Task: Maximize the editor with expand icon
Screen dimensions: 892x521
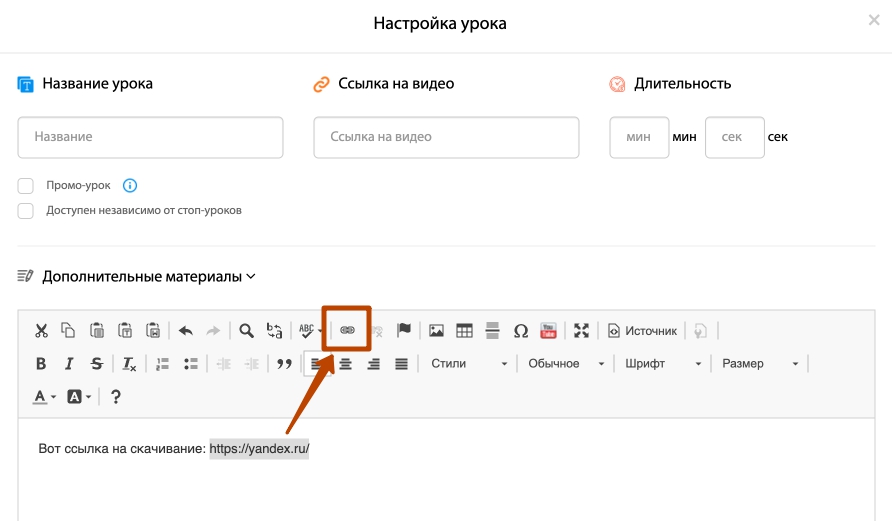Action: [581, 330]
